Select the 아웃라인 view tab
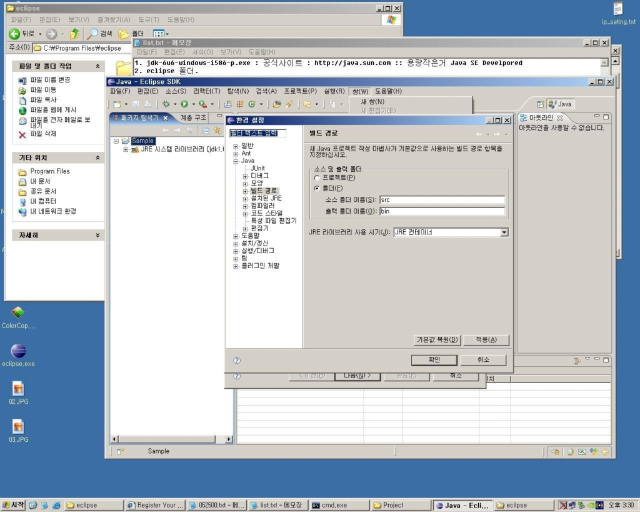The image size is (640, 512). pos(541,118)
